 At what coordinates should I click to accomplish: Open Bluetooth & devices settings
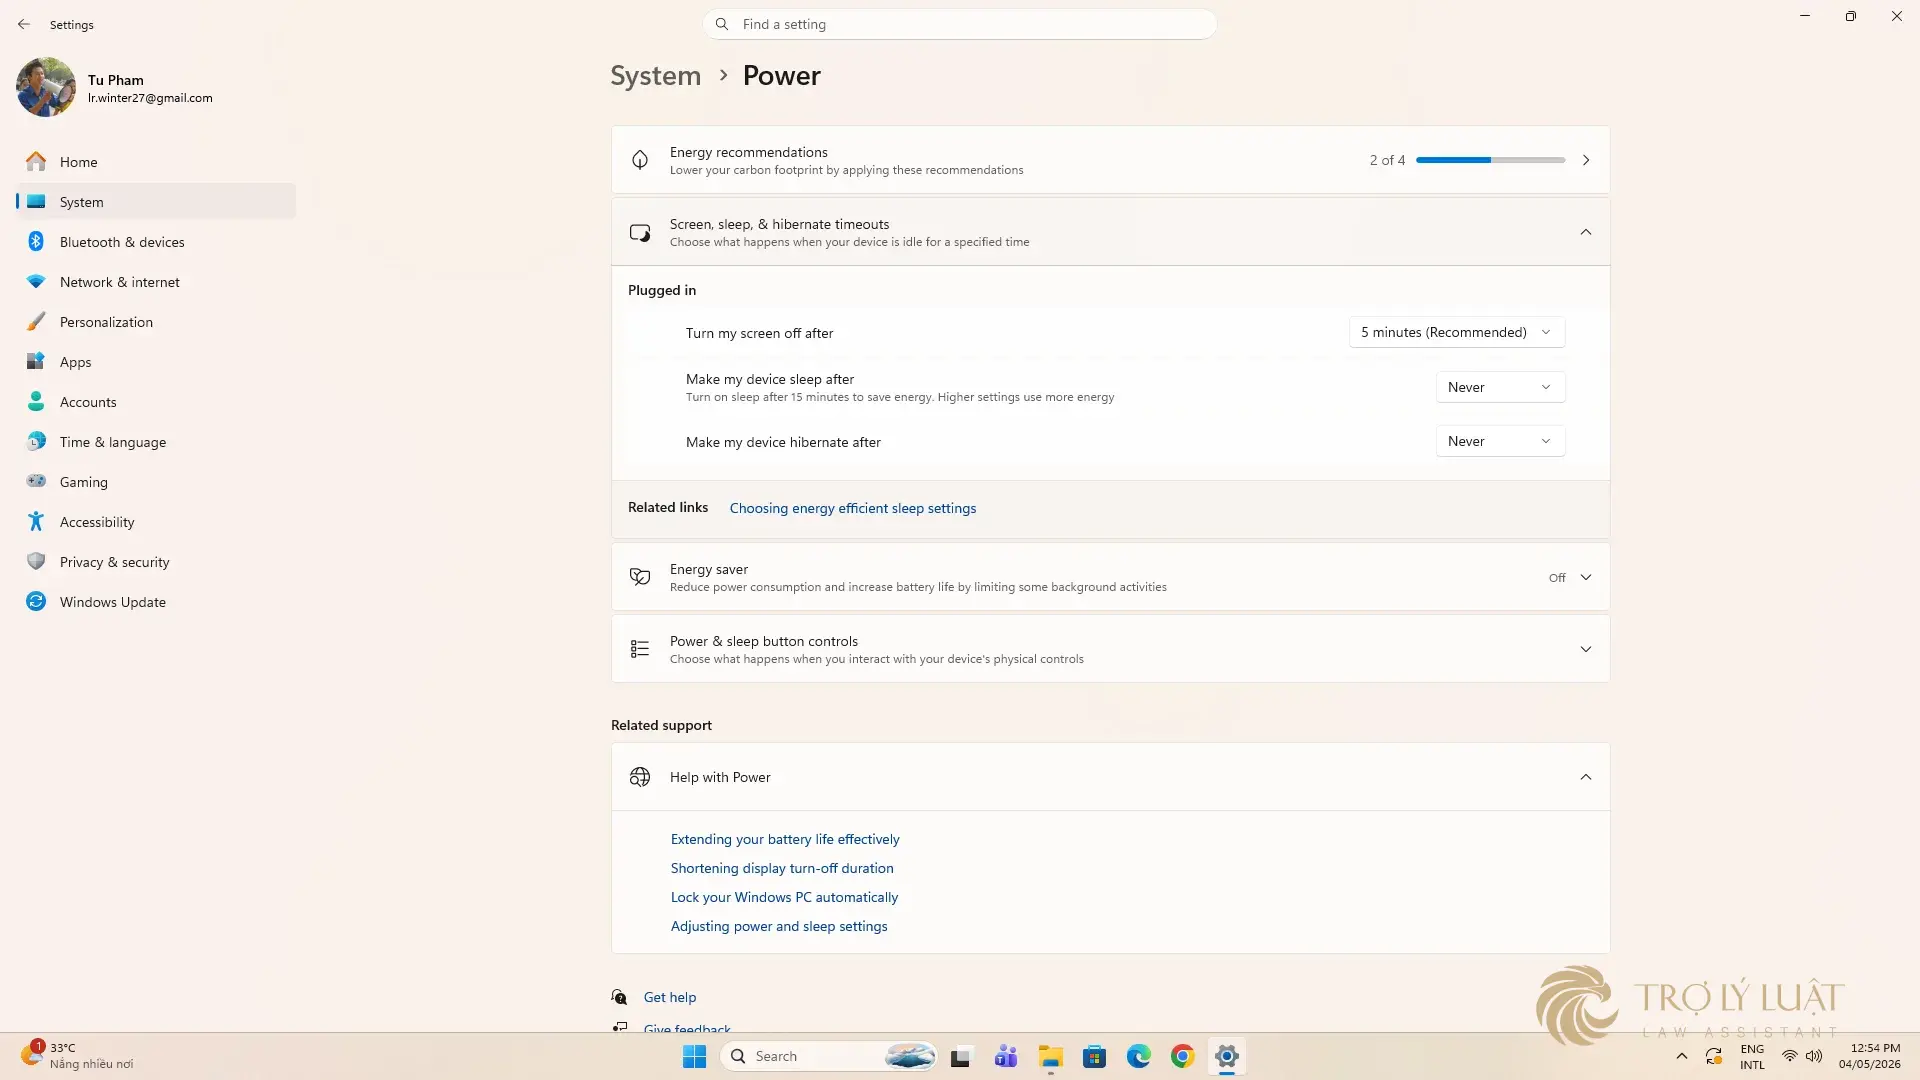tap(156, 242)
